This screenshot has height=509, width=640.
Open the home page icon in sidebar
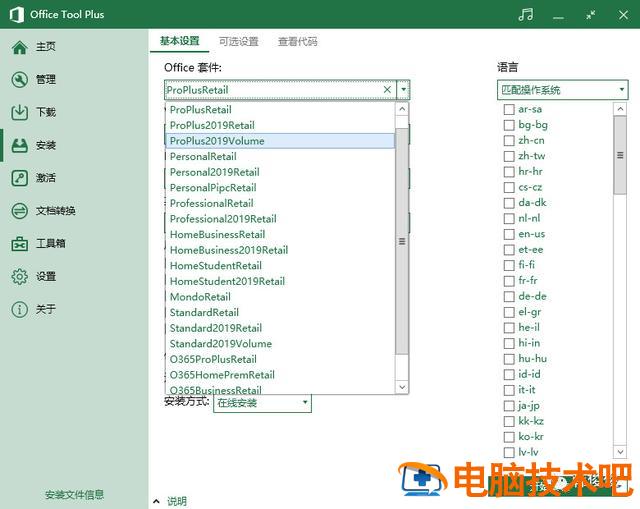tap(19, 47)
